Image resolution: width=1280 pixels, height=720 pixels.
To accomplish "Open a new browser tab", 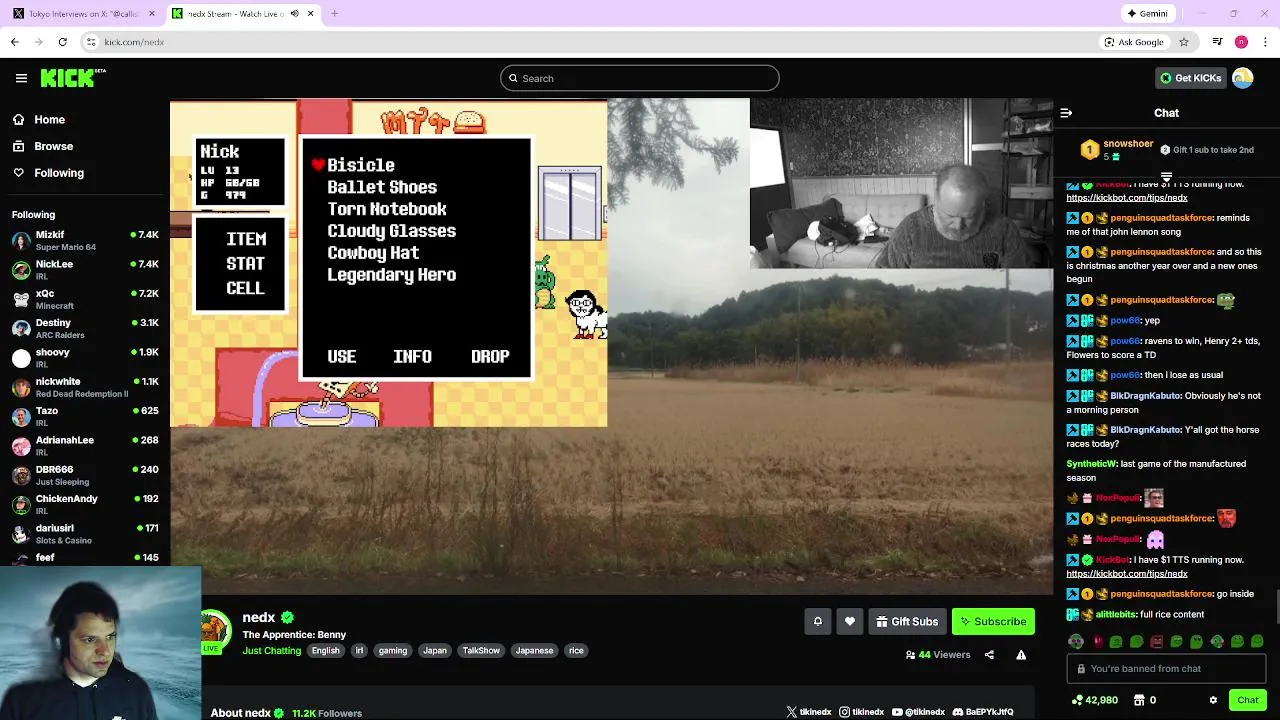I will click(334, 14).
